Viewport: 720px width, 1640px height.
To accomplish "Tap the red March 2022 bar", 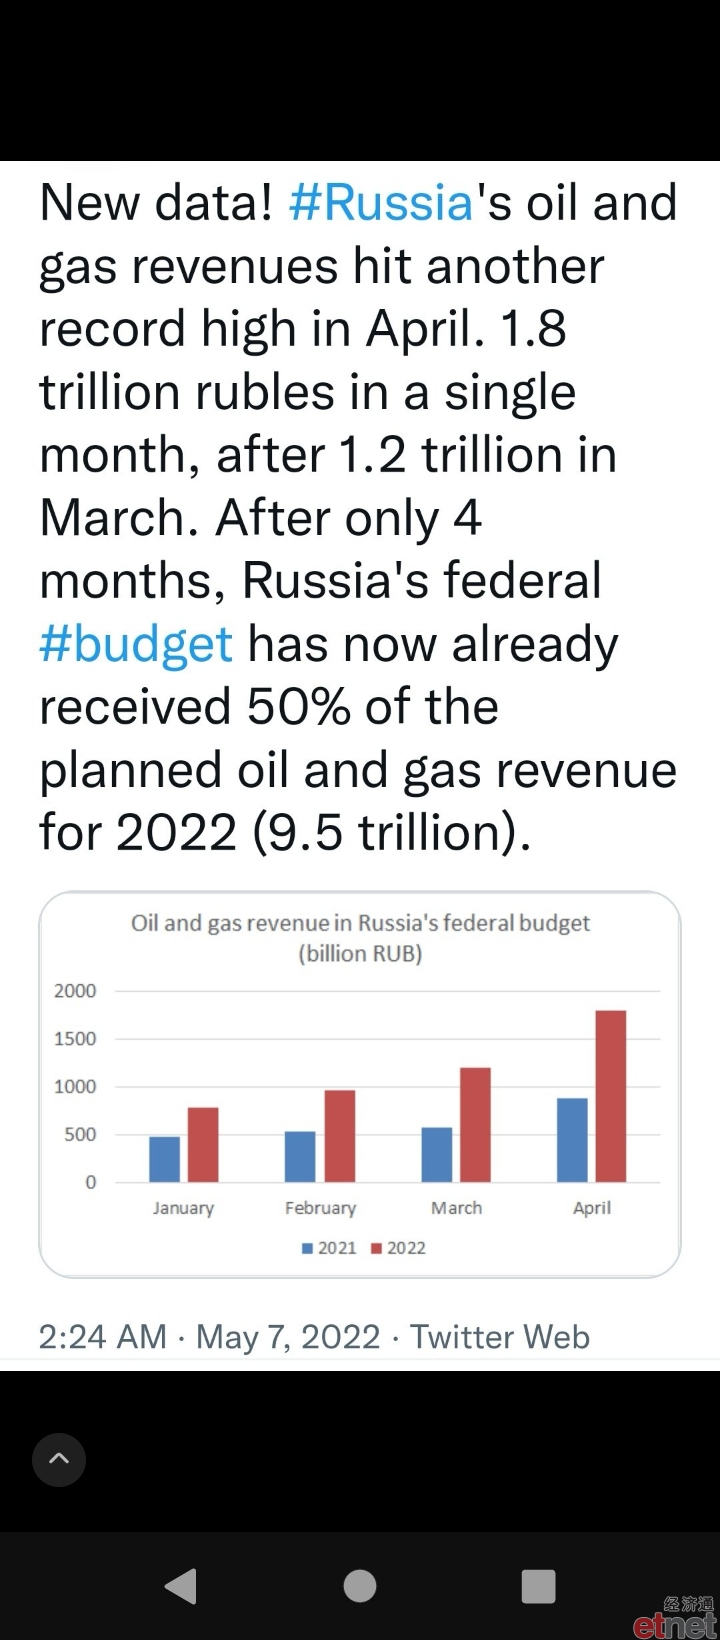I will pos(475,1125).
